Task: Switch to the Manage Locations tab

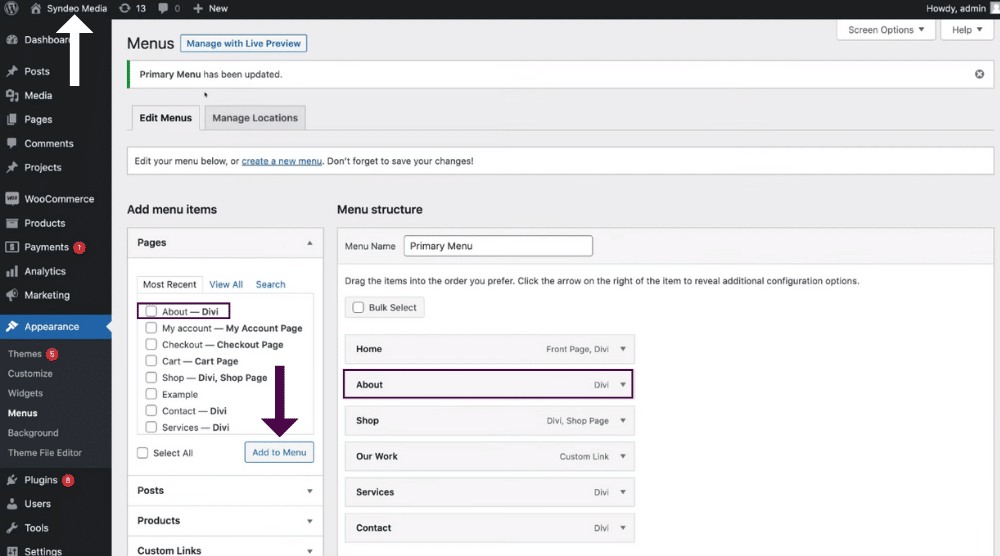Action: (255, 118)
